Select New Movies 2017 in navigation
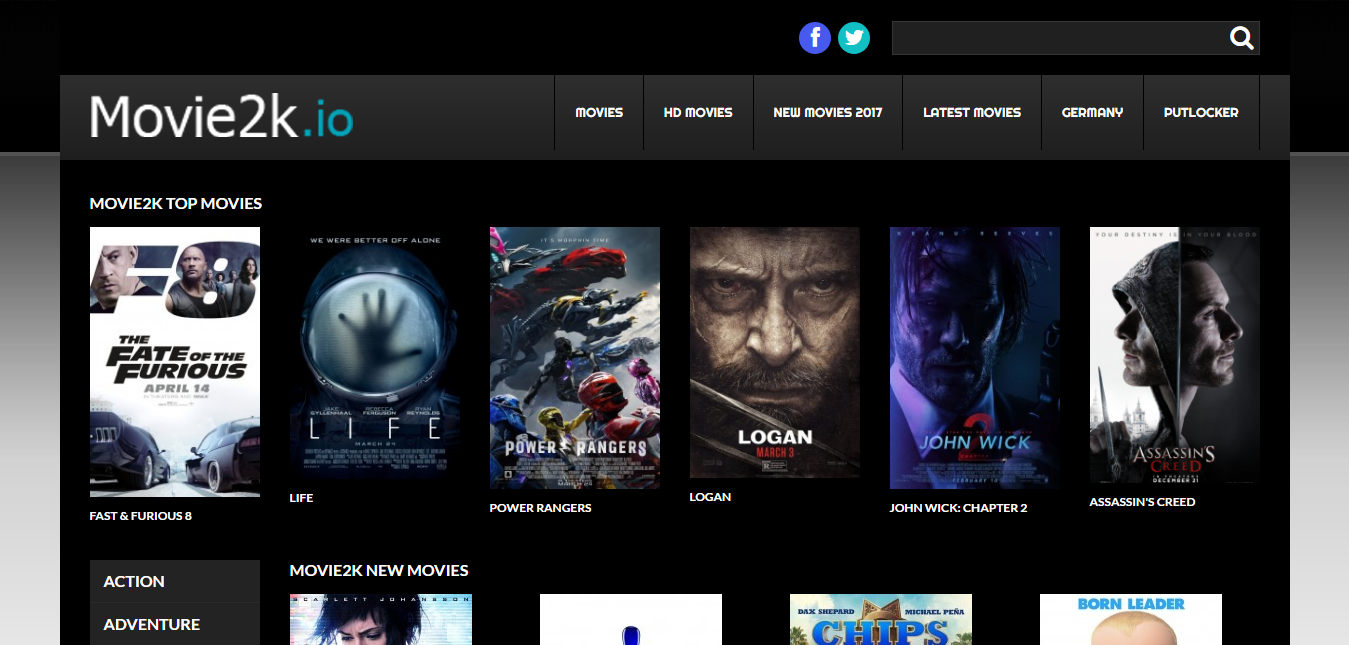Image resolution: width=1349 pixels, height=645 pixels. (x=828, y=112)
